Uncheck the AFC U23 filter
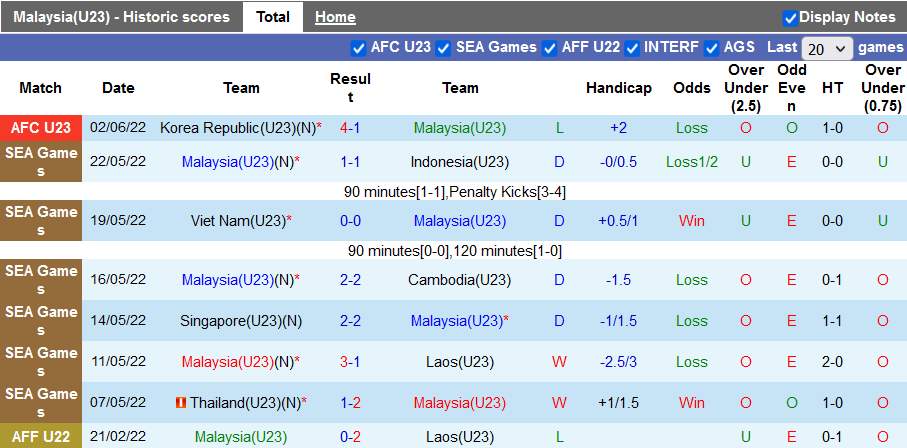Screen dimensions: 907x448 pyautogui.click(x=359, y=48)
